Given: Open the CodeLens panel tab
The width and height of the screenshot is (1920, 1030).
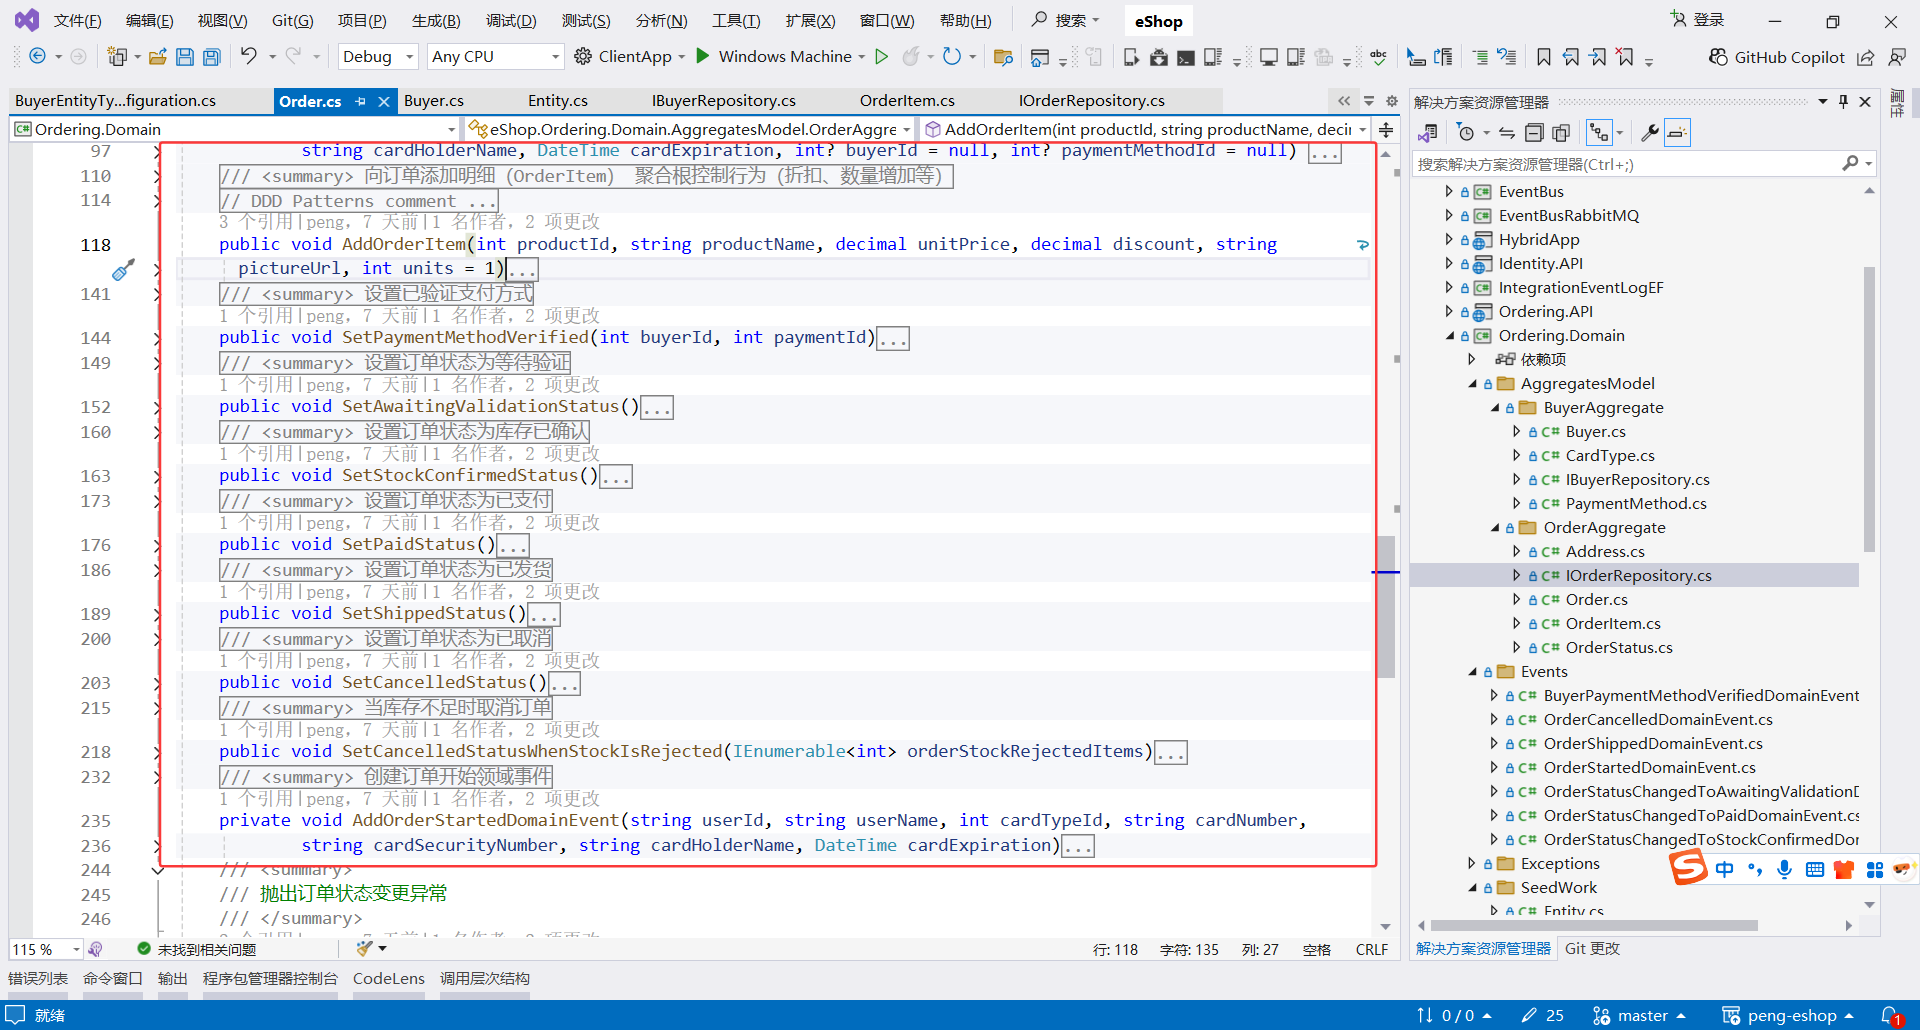Looking at the screenshot, I should (x=389, y=979).
